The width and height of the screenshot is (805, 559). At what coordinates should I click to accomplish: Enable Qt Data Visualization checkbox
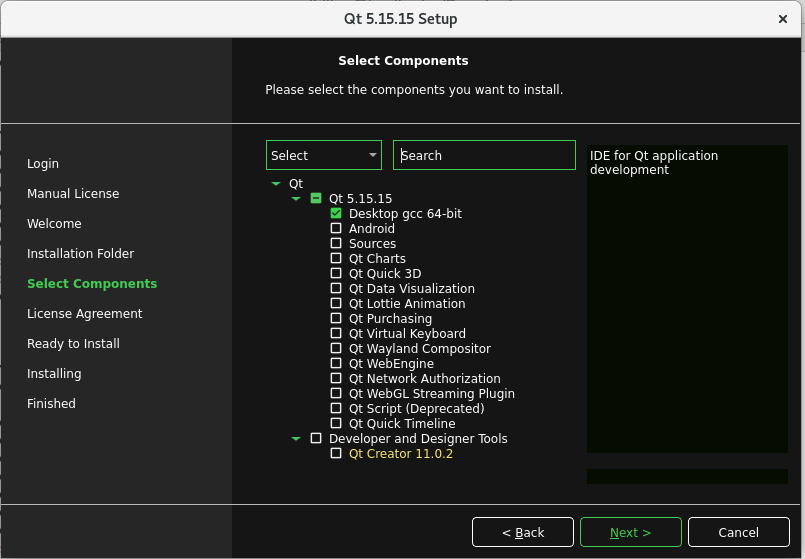tap(336, 288)
